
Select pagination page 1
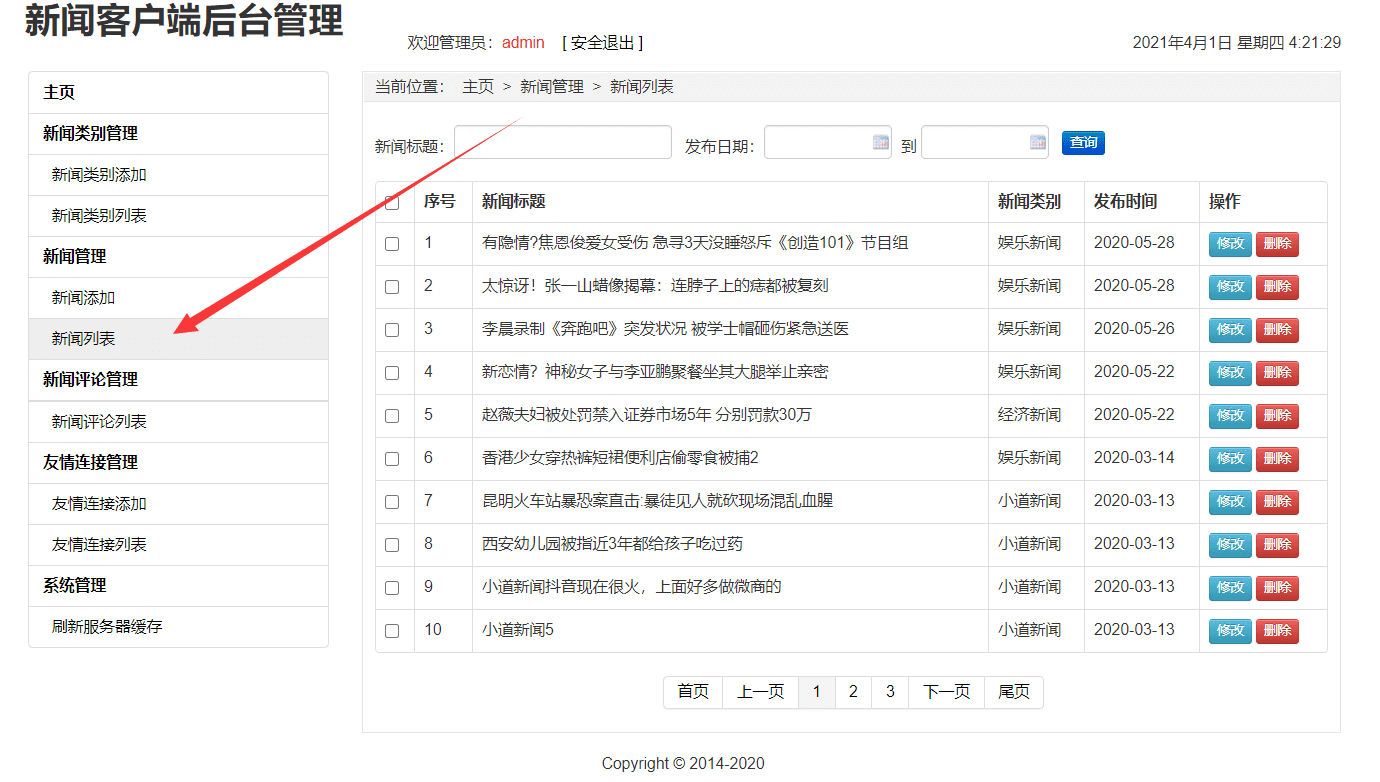(x=817, y=692)
